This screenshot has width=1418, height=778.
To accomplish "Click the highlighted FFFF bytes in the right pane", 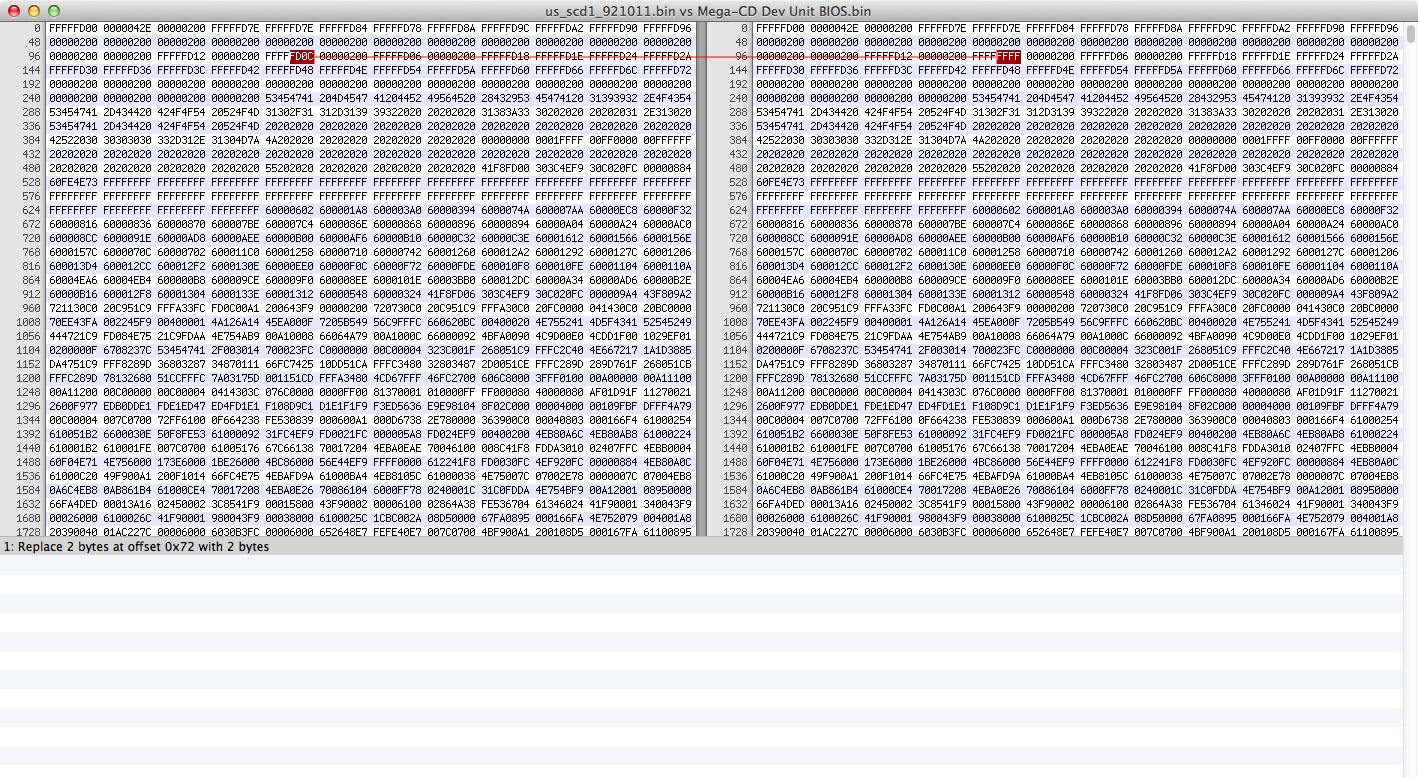I will [x=1008, y=57].
